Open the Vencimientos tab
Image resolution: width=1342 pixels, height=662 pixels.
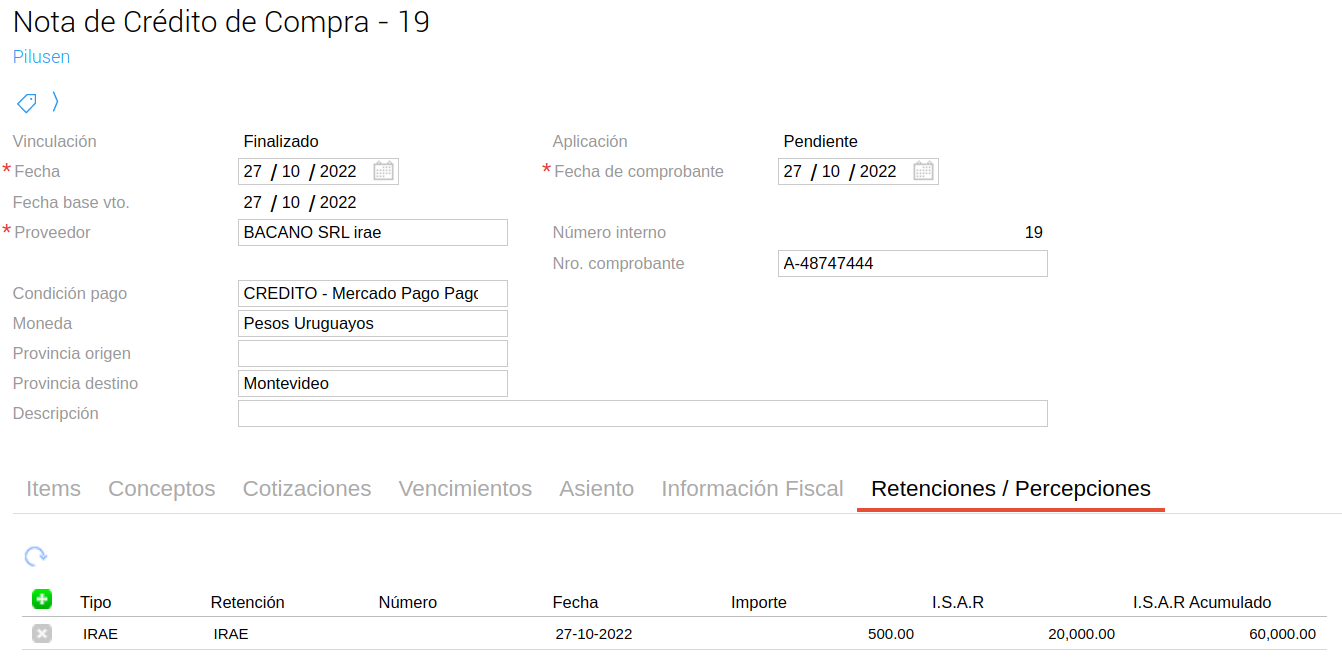point(465,489)
